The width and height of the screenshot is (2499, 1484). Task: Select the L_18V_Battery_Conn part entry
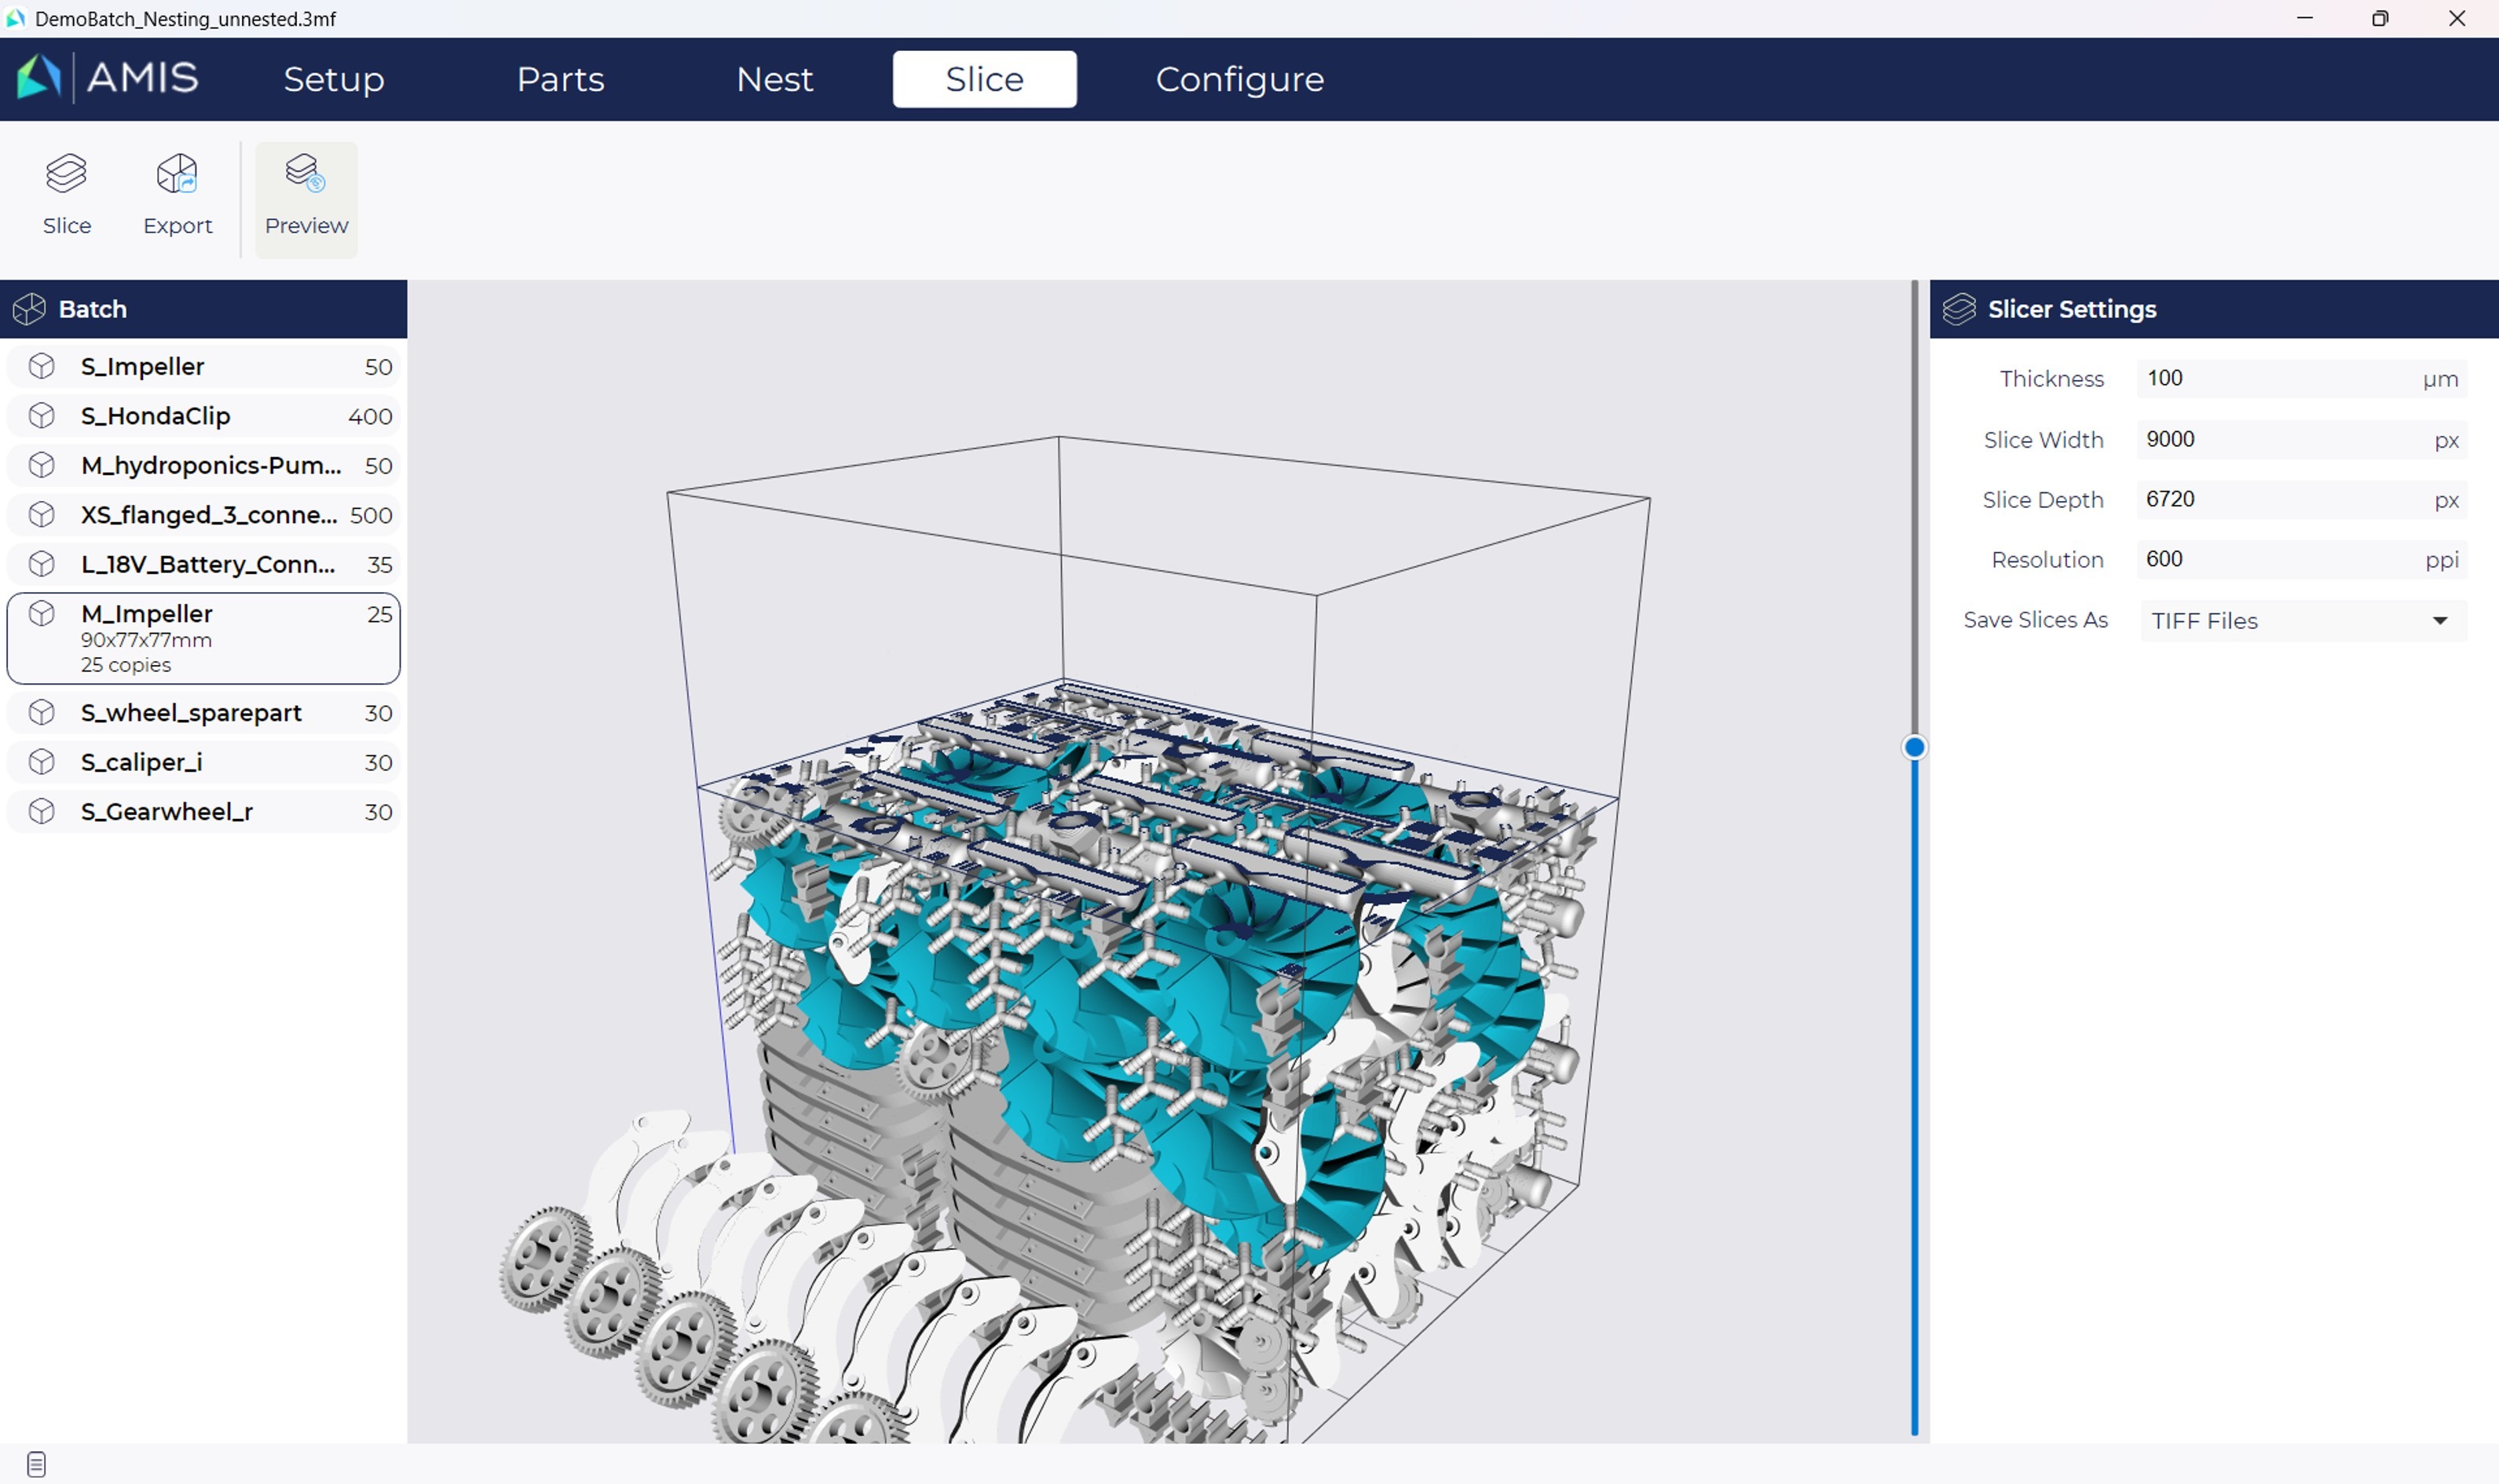tap(204, 564)
